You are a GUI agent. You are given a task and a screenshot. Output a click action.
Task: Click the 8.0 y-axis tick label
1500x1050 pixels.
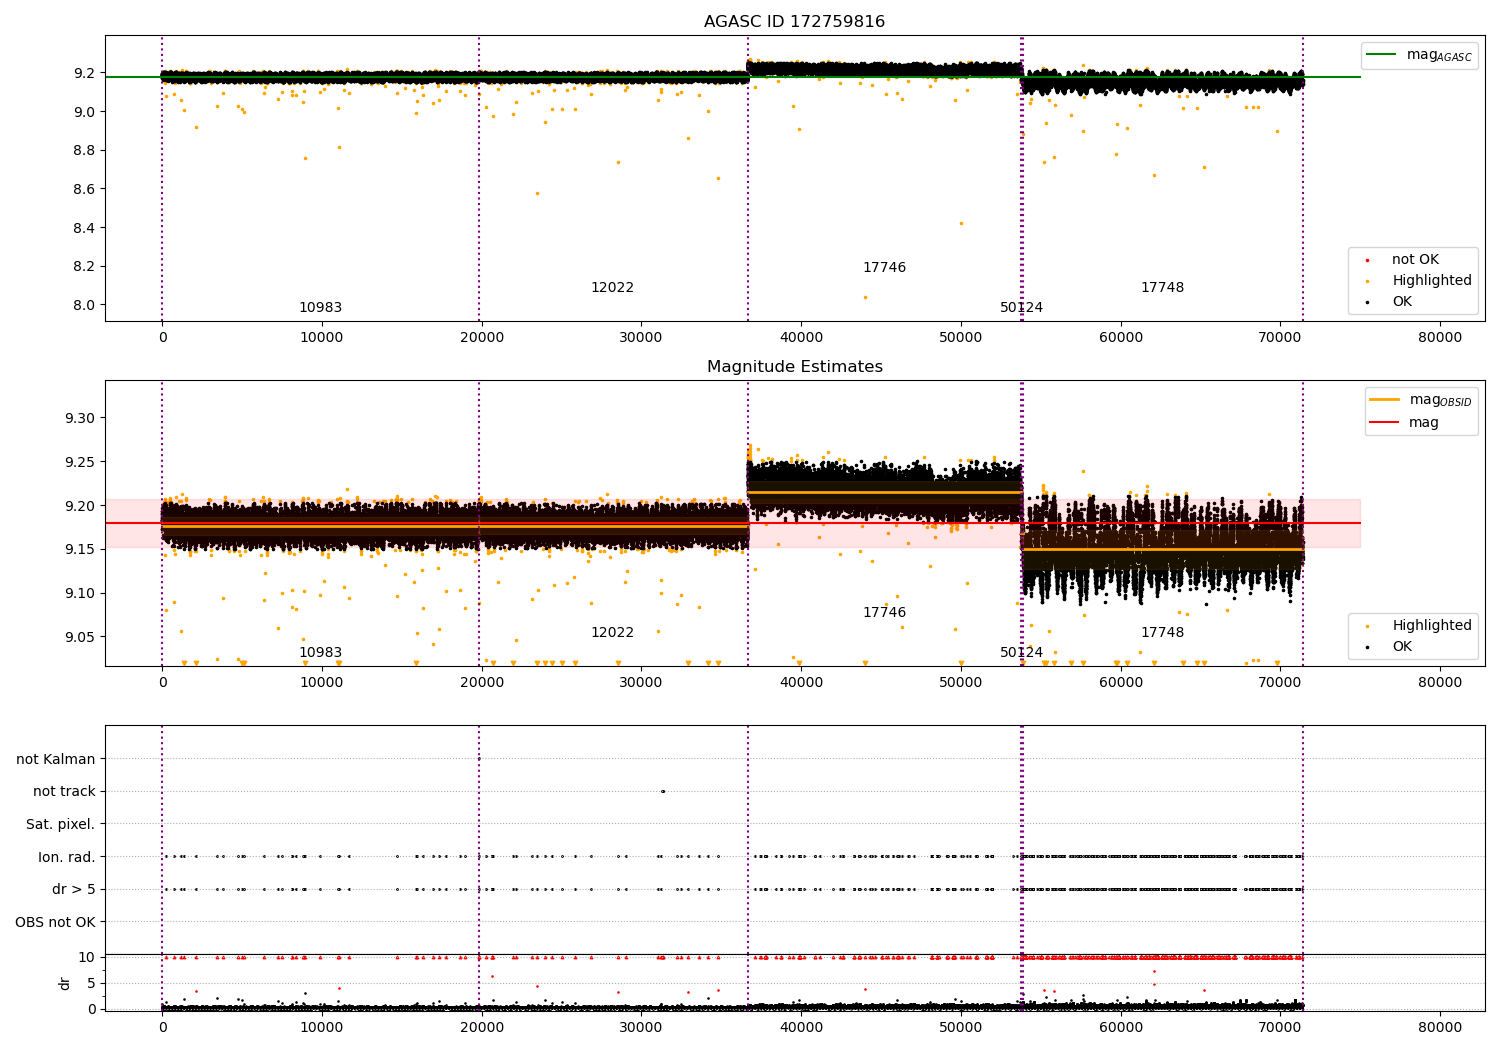[84, 306]
